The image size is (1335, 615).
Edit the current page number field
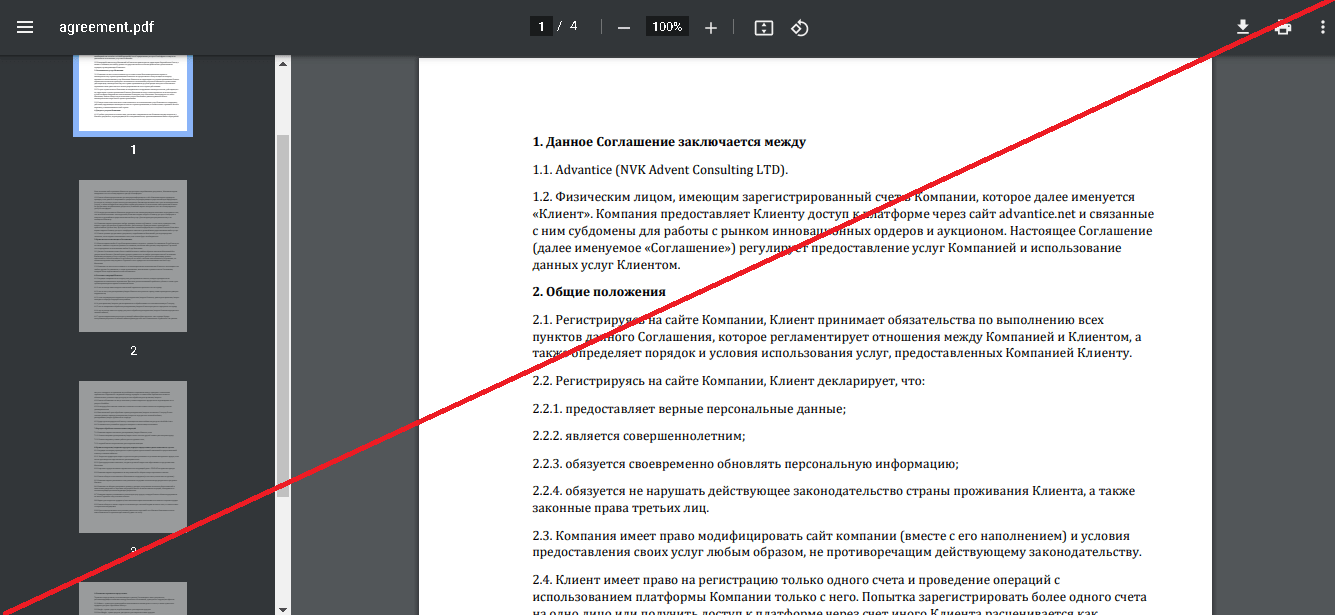click(541, 27)
